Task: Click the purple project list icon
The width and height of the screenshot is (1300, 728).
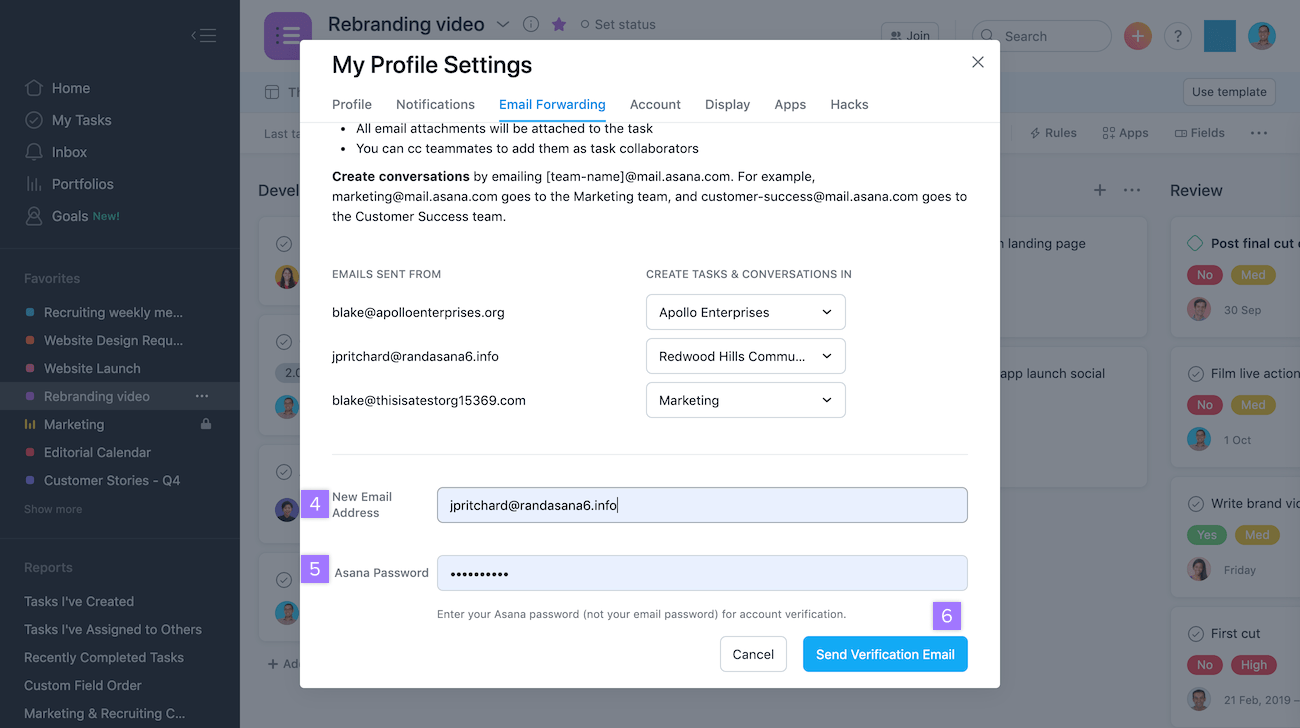Action: pos(288,36)
